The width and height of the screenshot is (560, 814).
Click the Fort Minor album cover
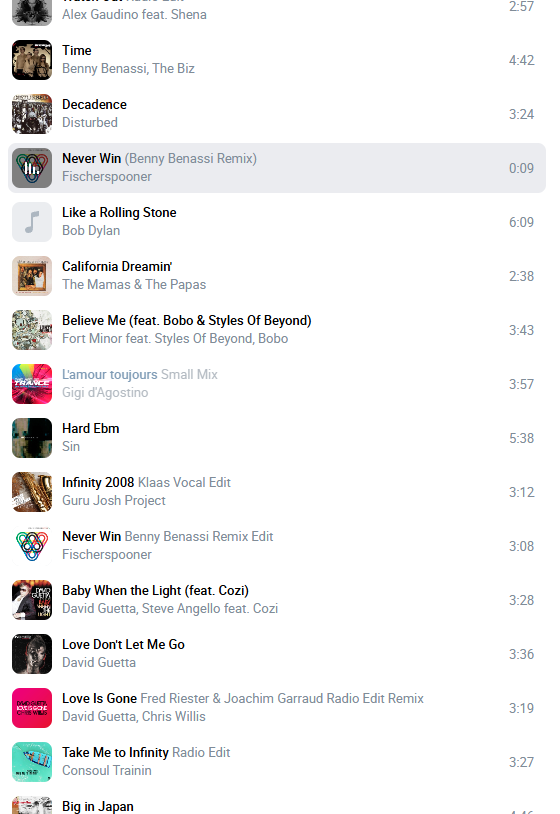[x=32, y=330]
